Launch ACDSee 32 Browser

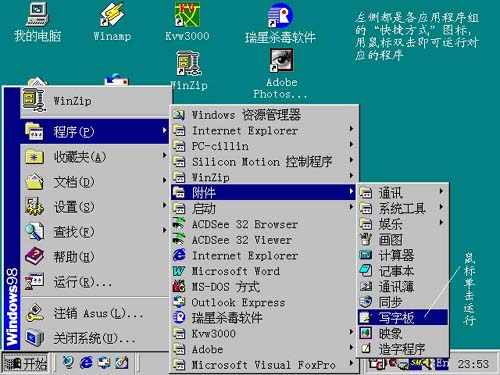264,224
